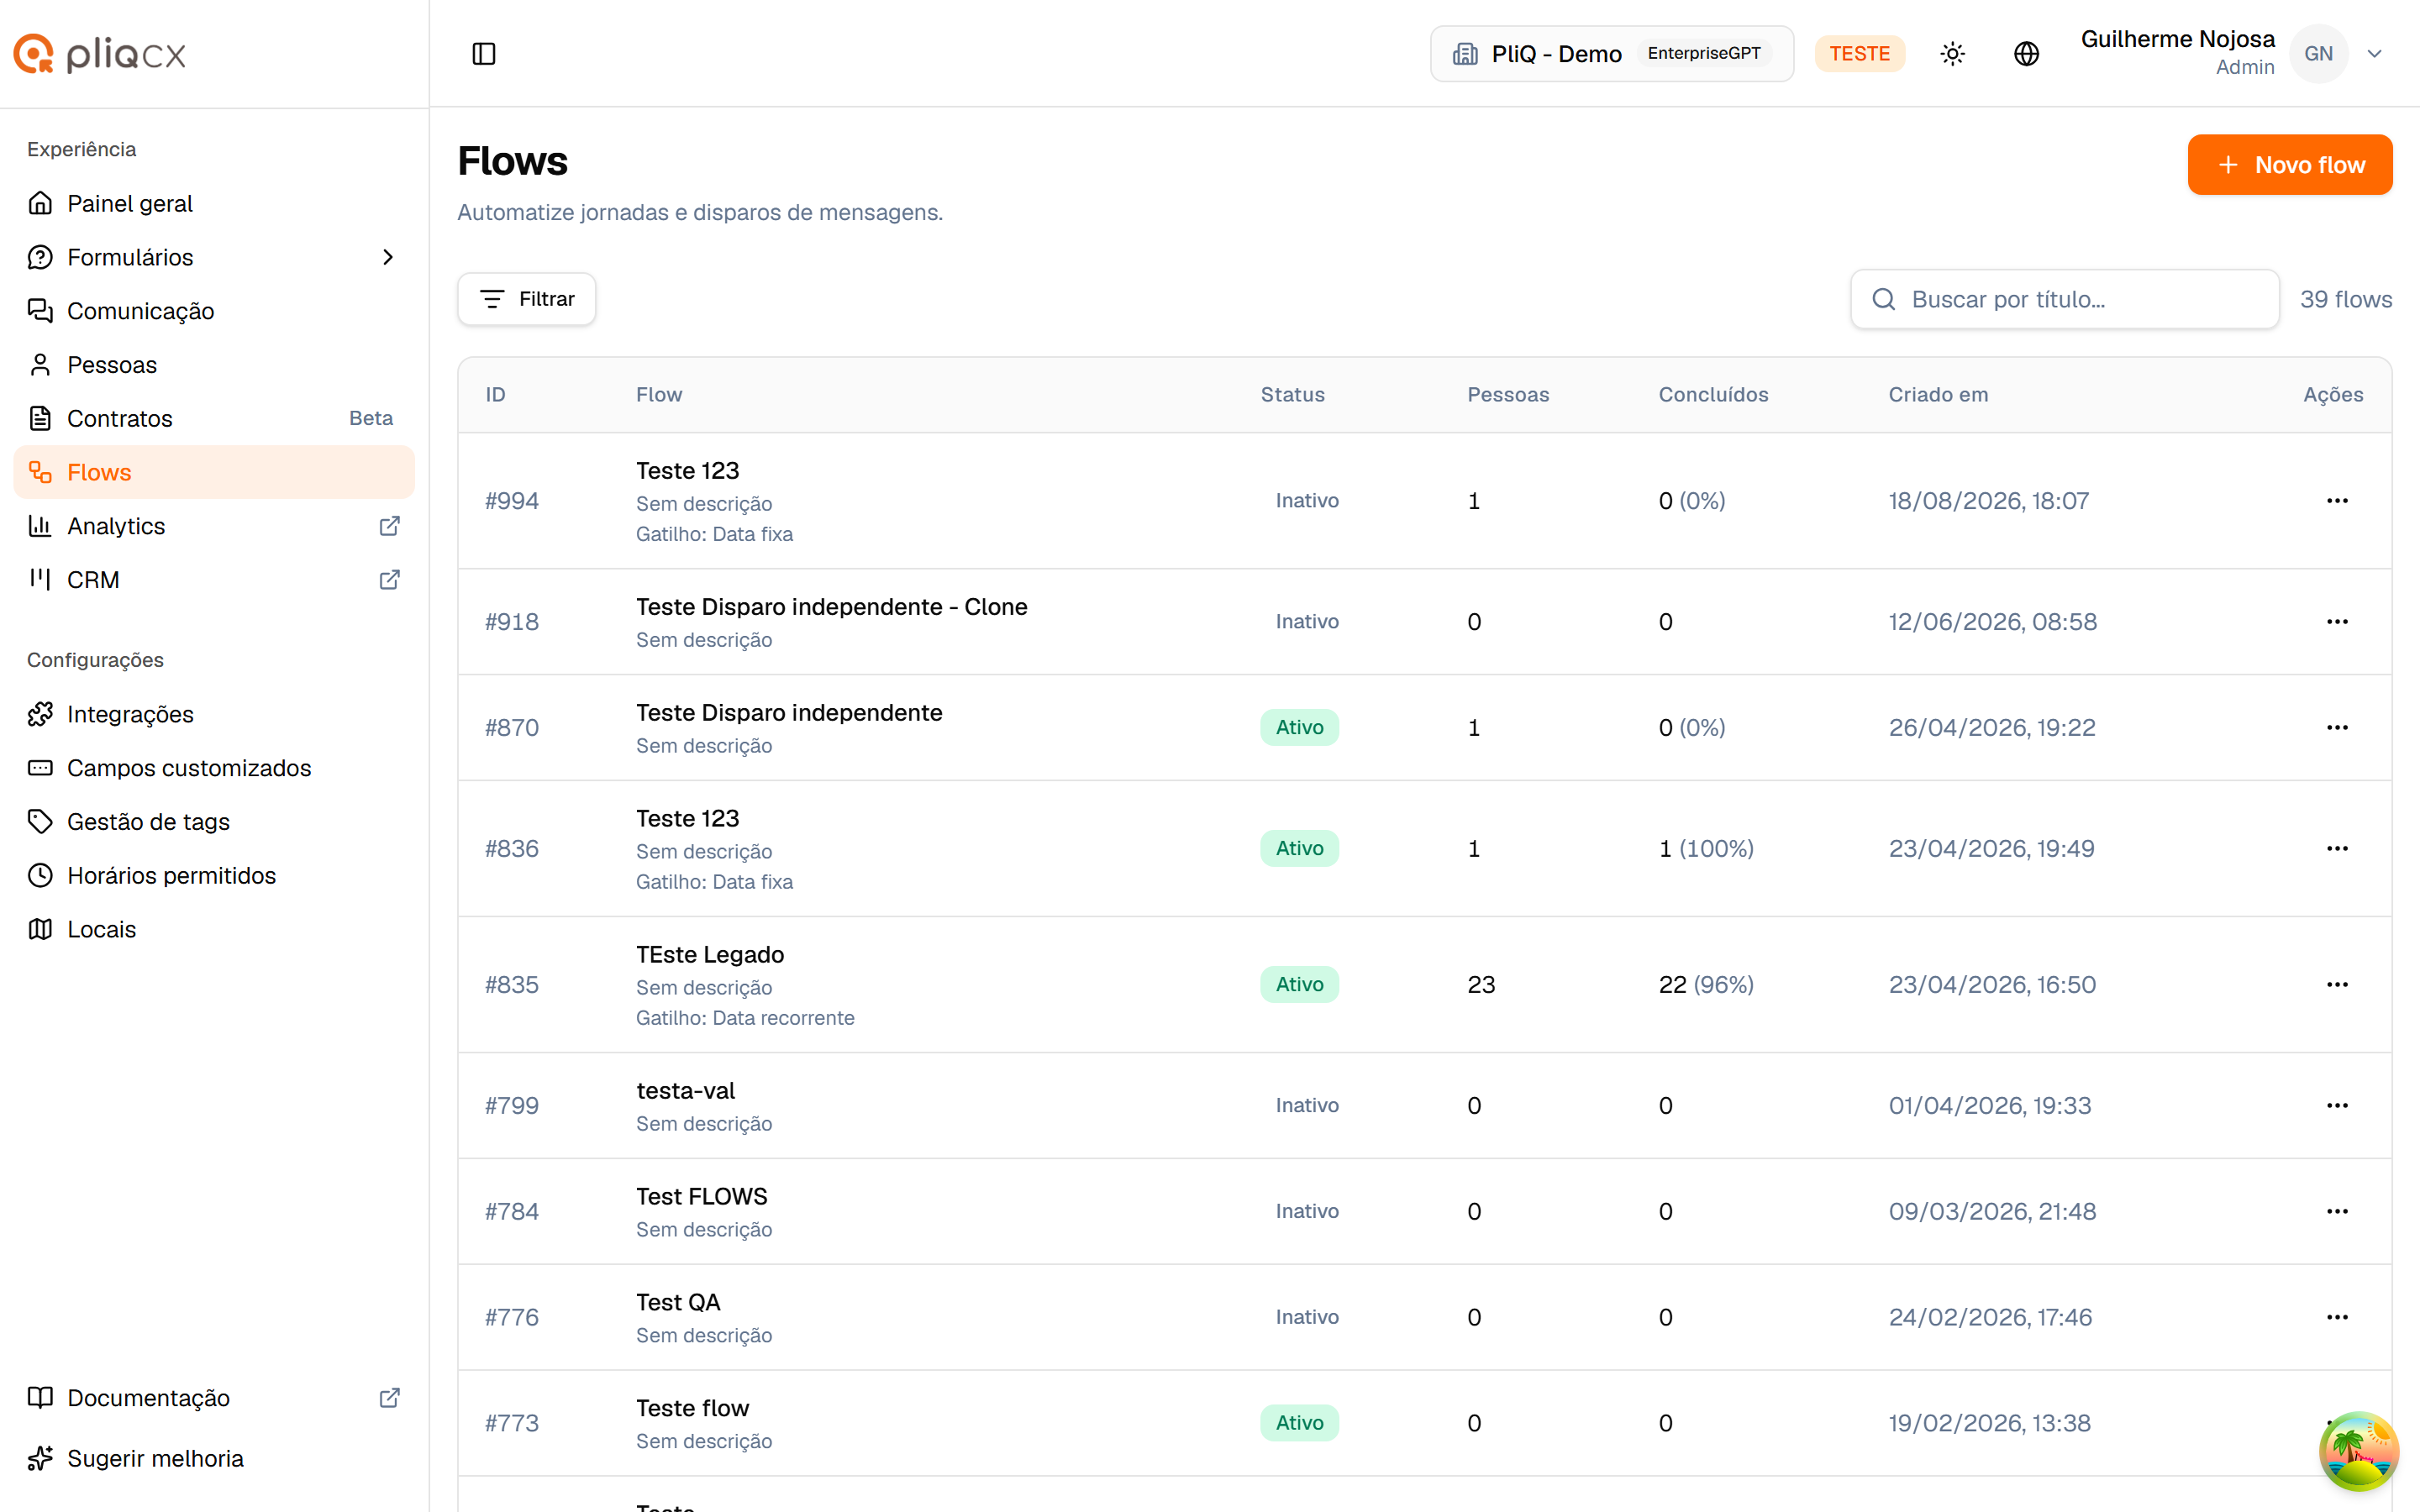
Task: Click the TESTE badge
Action: [x=1859, y=54]
